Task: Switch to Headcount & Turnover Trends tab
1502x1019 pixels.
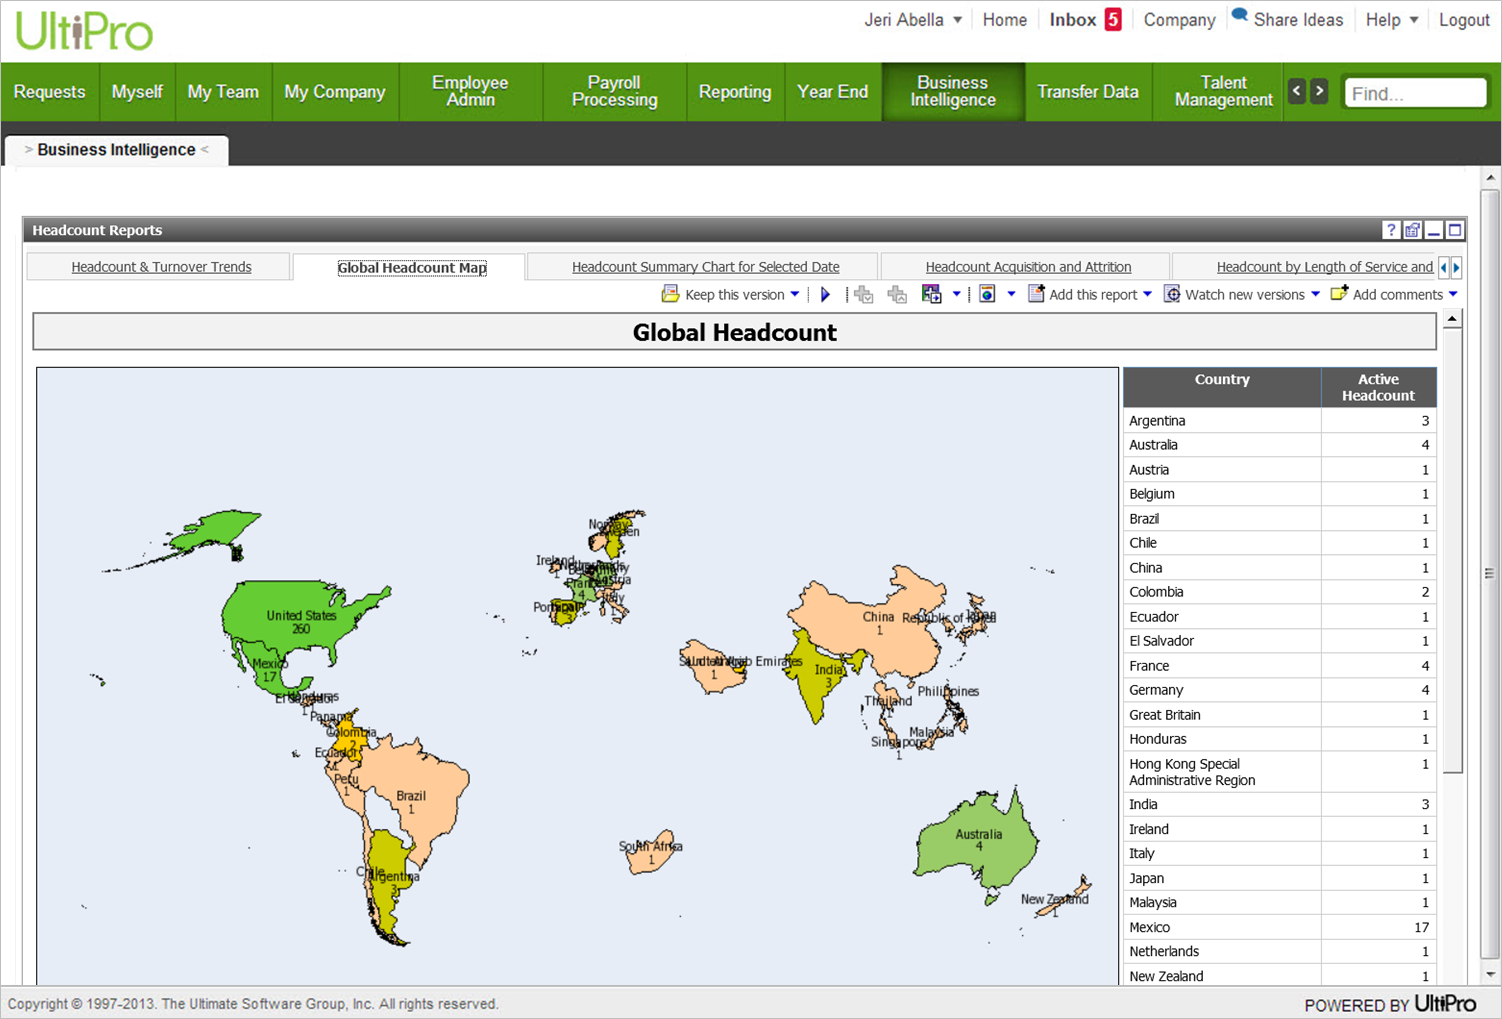Action: (x=161, y=267)
